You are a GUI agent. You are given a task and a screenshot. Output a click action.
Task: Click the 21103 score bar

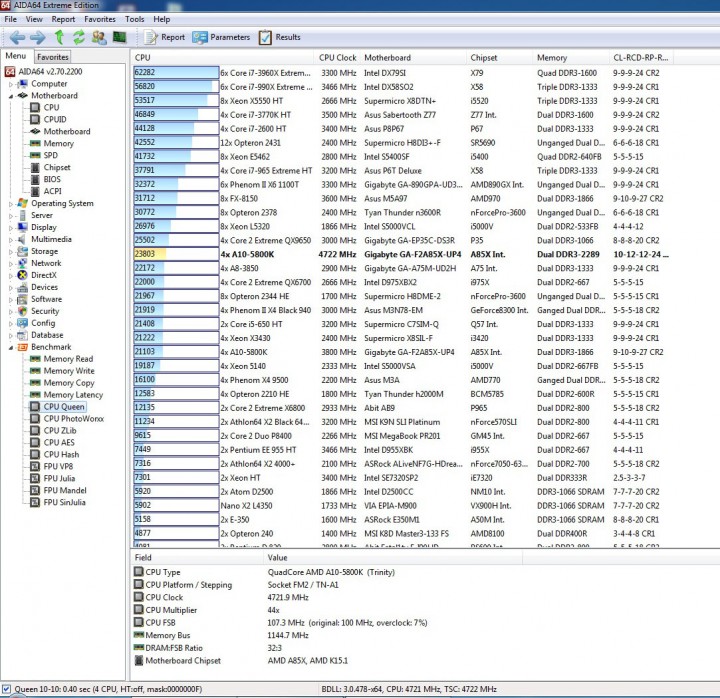click(176, 352)
